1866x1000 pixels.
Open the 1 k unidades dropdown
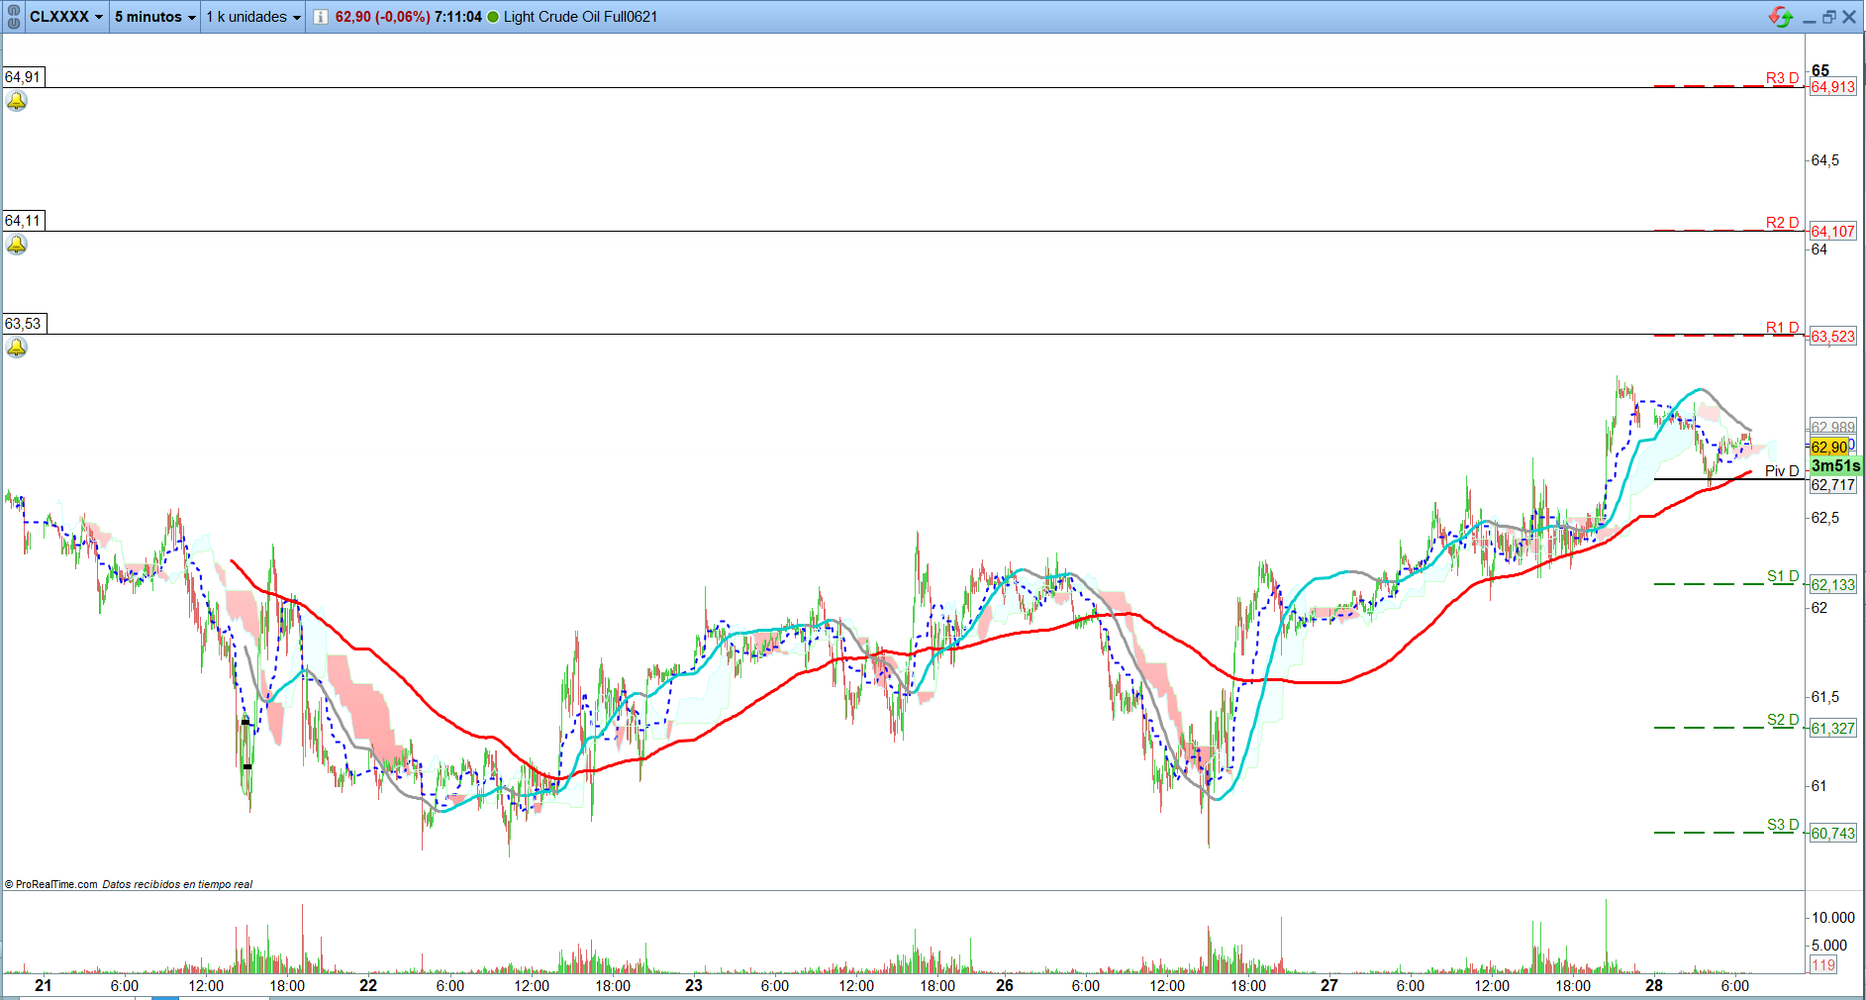pyautogui.click(x=254, y=17)
